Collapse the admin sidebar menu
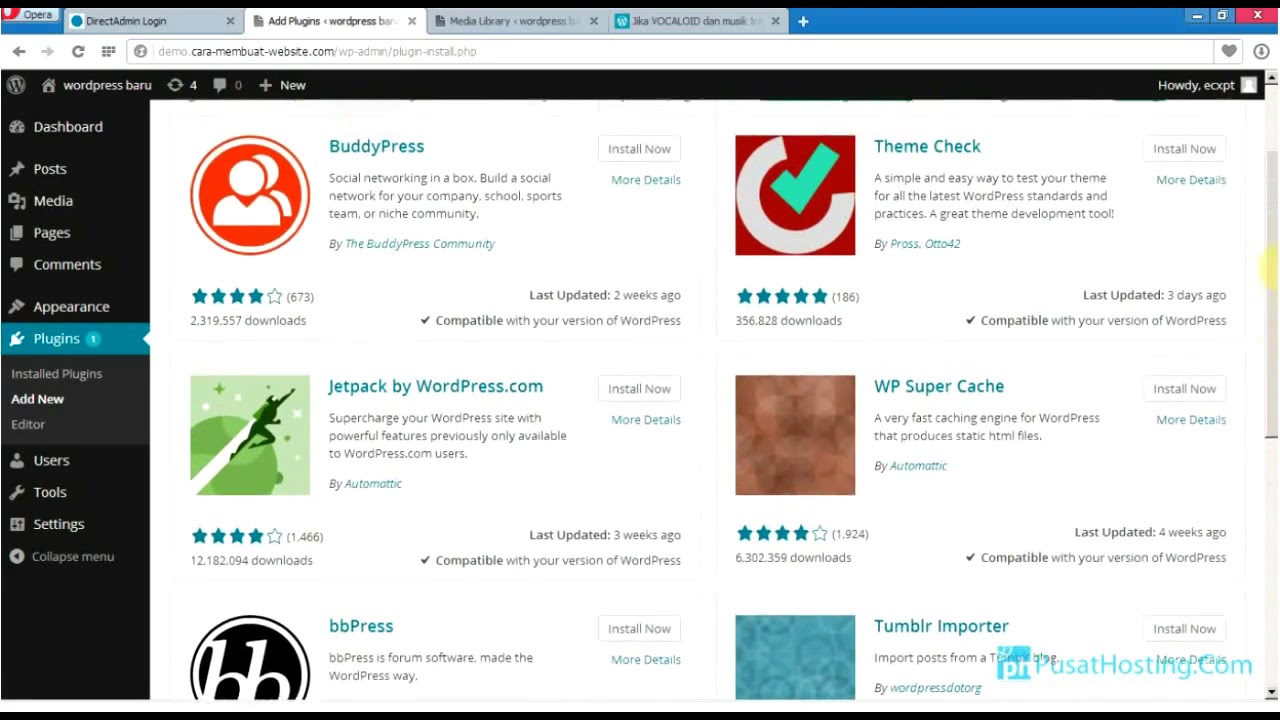1280x720 pixels. pyautogui.click(x=62, y=557)
